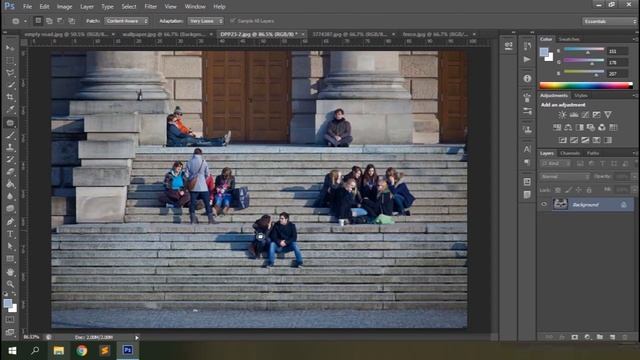Create a new layer from Layers panel footer
The width and height of the screenshot is (640, 360).
point(612,337)
